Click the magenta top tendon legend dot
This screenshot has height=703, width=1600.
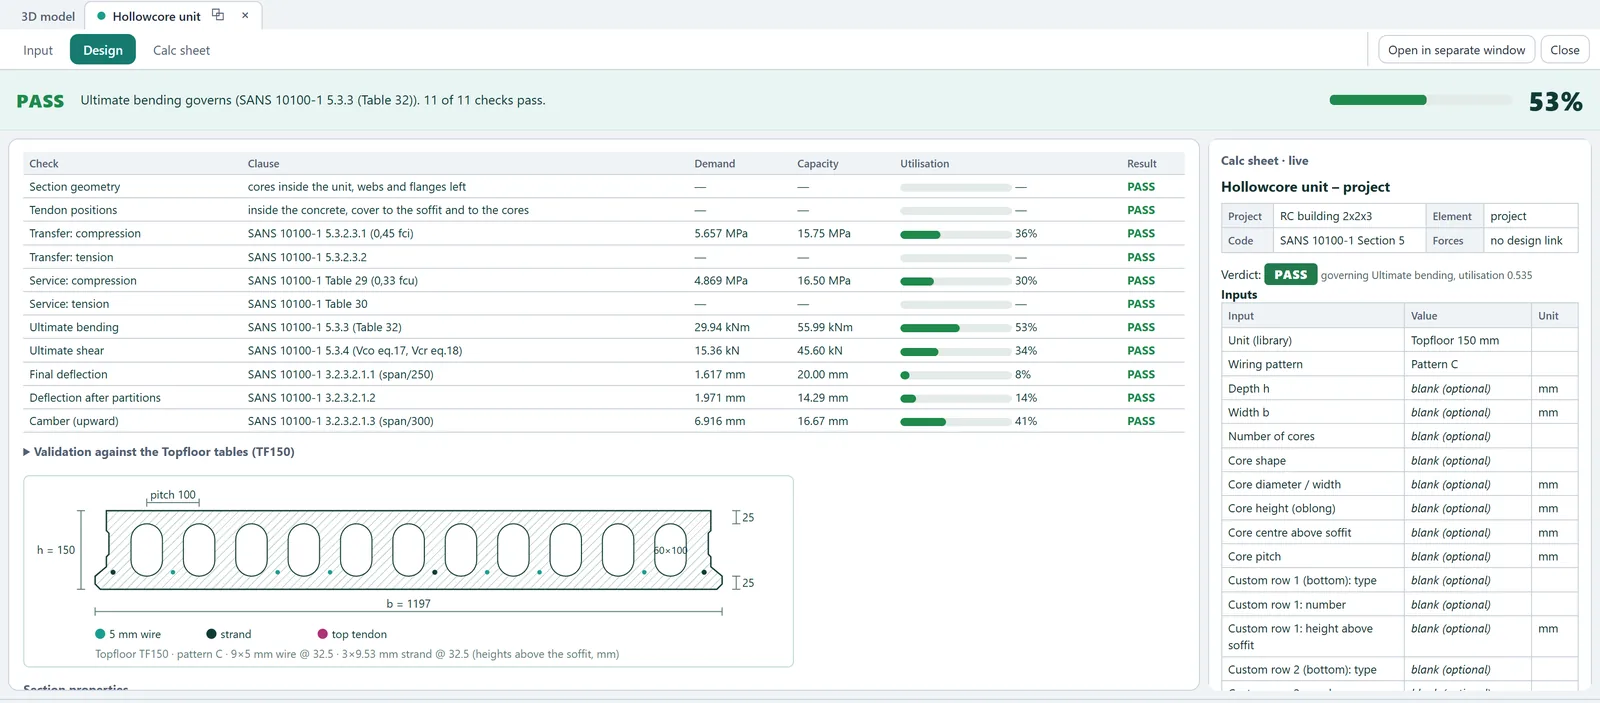(323, 634)
